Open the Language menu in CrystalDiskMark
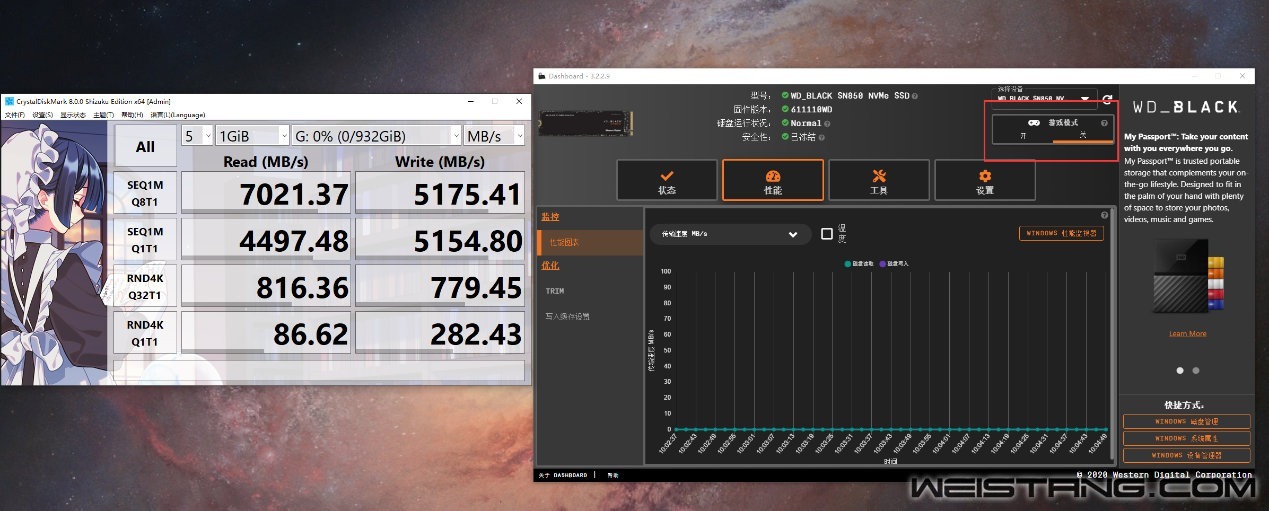The height and width of the screenshot is (511, 1269). click(177, 114)
